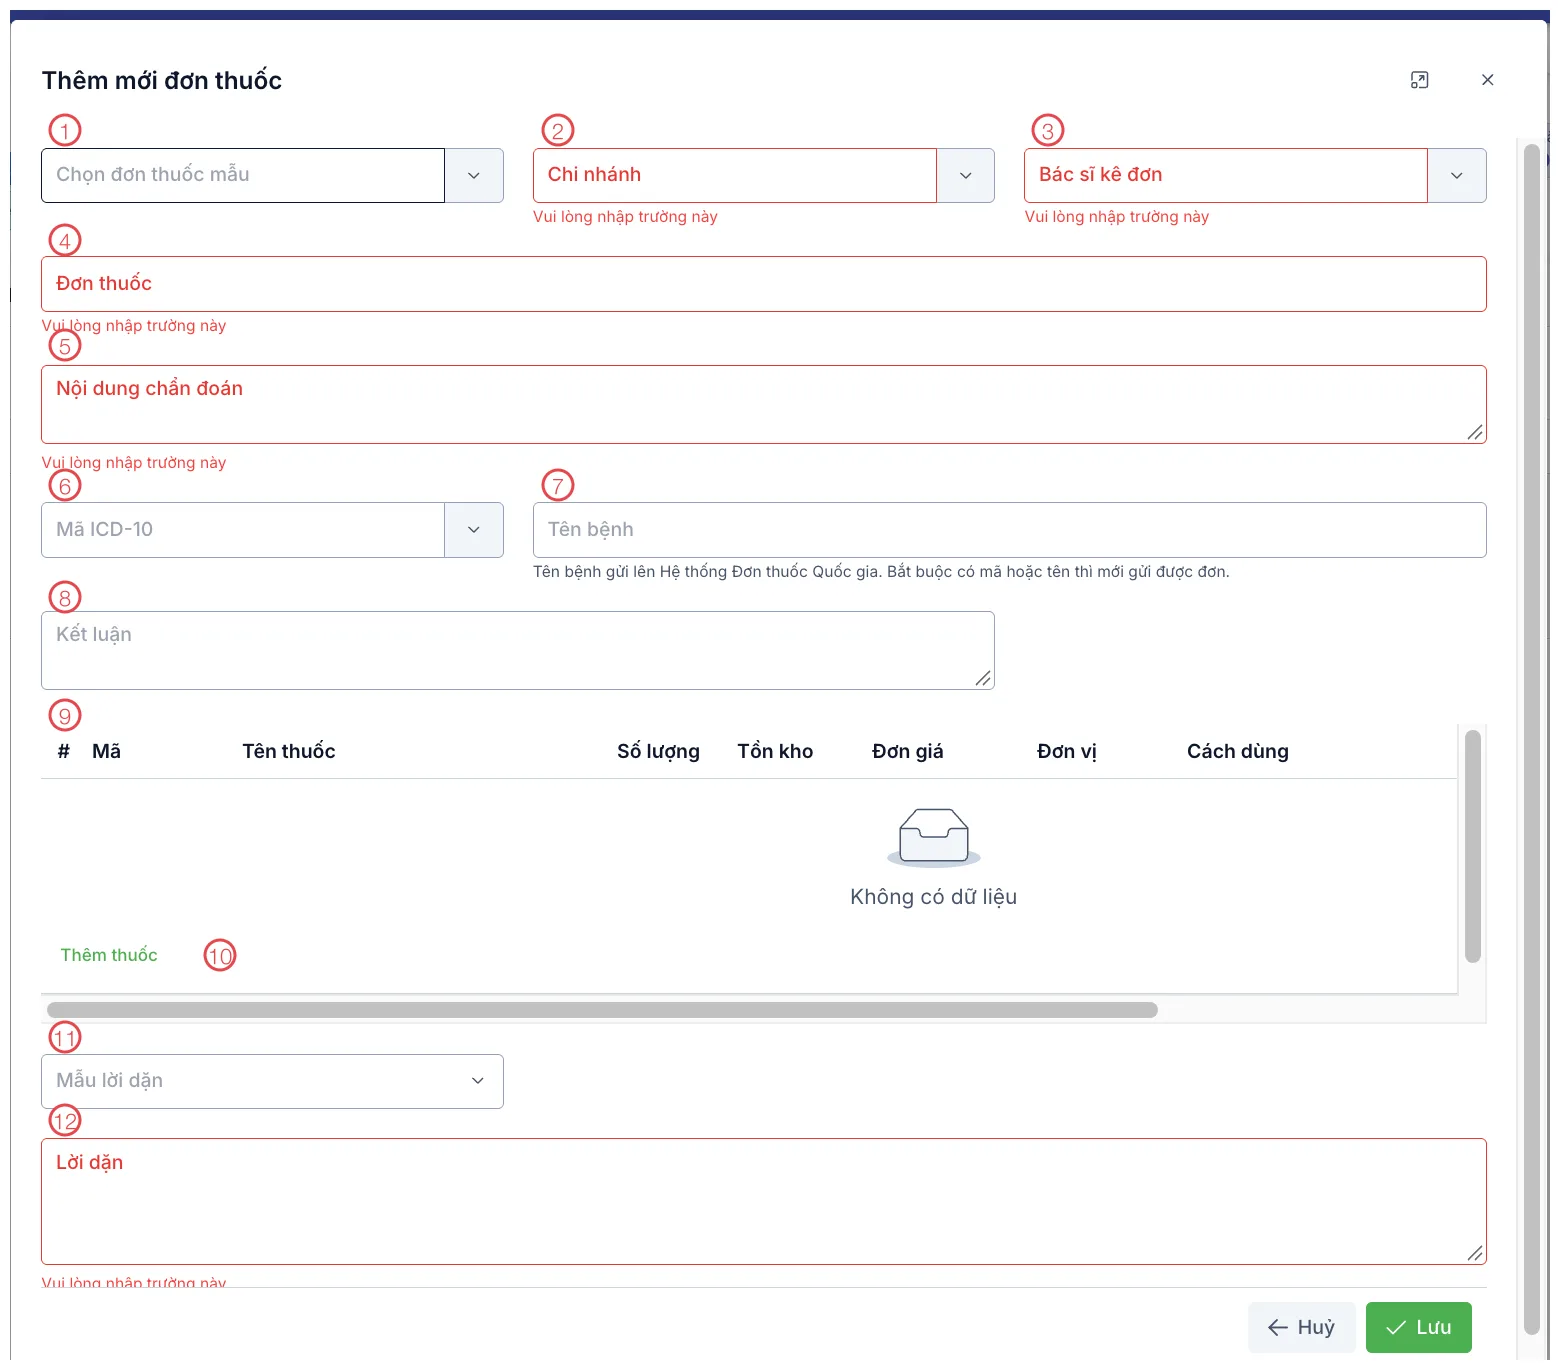Click the dialog's main vertical scrollbar
Viewport: 1560px width, 1370px height.
1531,739
